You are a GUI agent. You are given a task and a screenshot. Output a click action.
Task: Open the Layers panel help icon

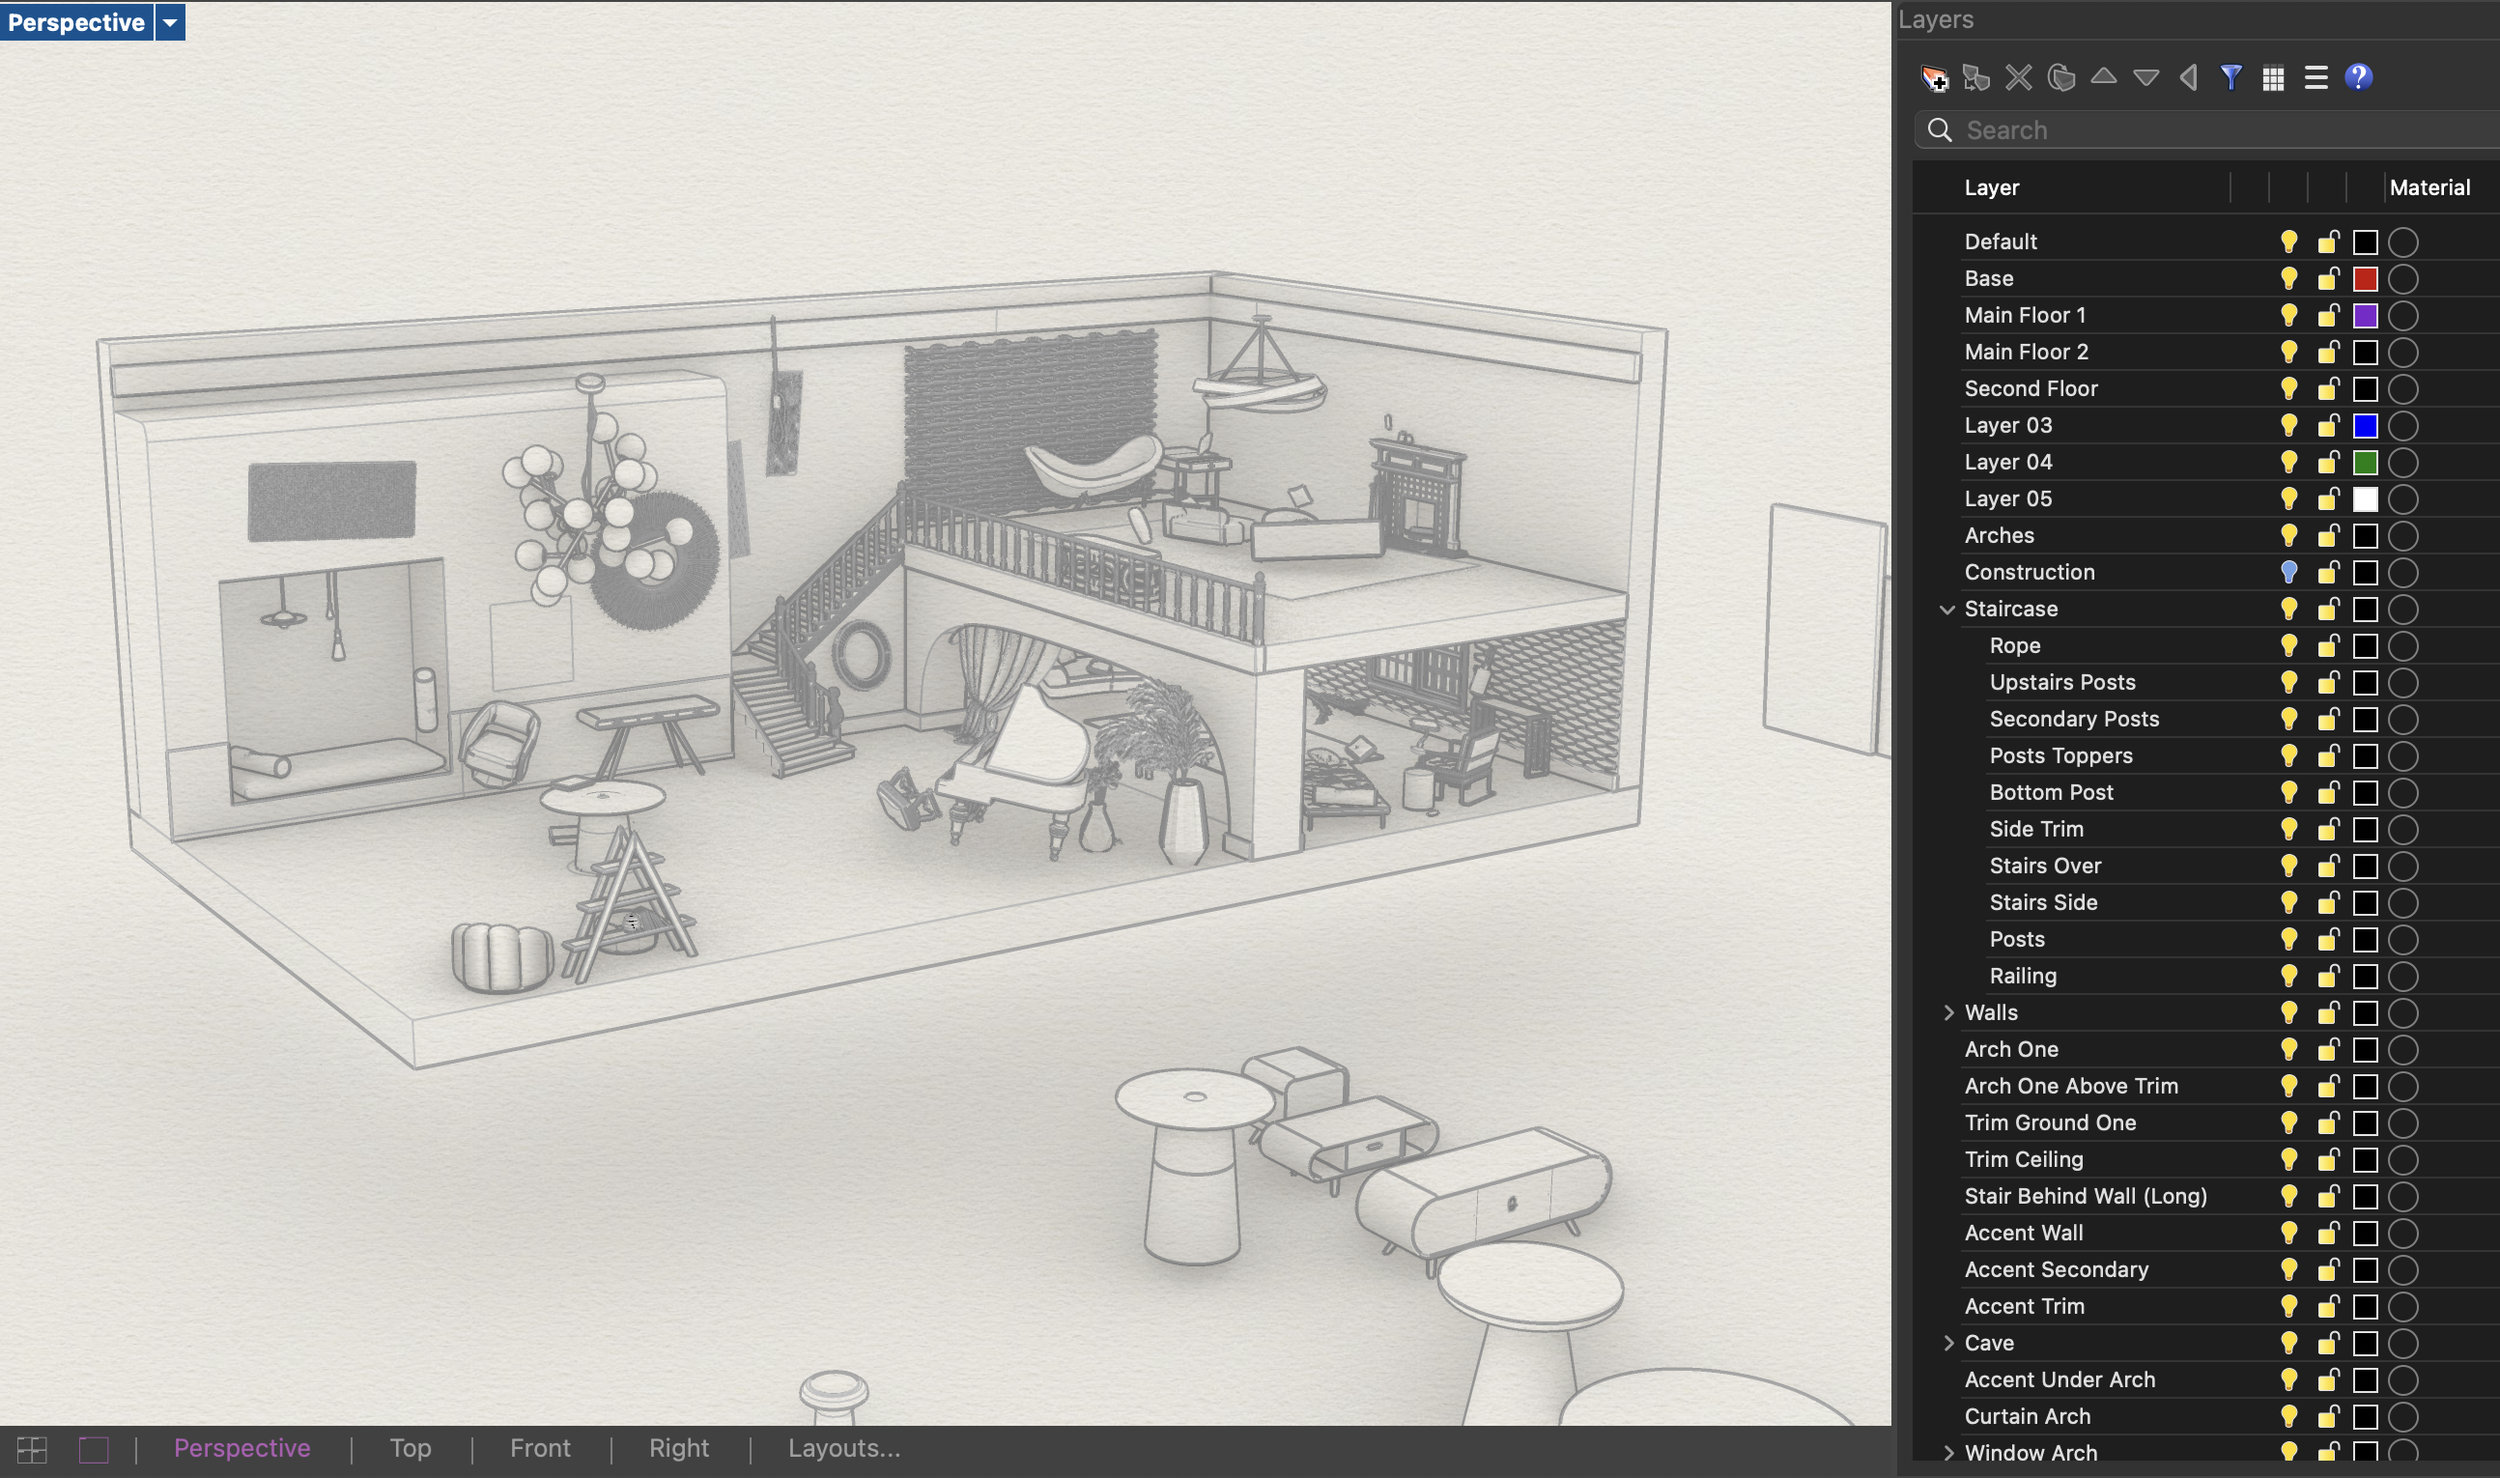[x=2358, y=78]
